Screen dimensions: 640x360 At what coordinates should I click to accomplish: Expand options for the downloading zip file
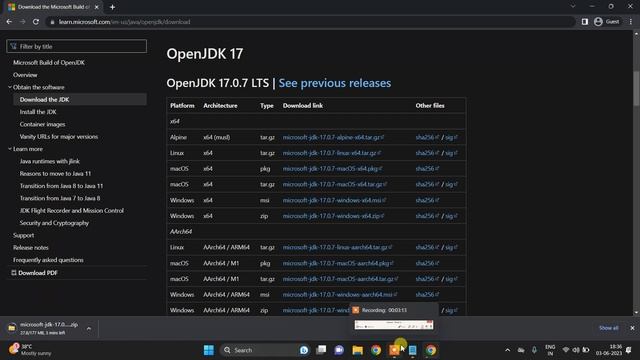coord(89,328)
